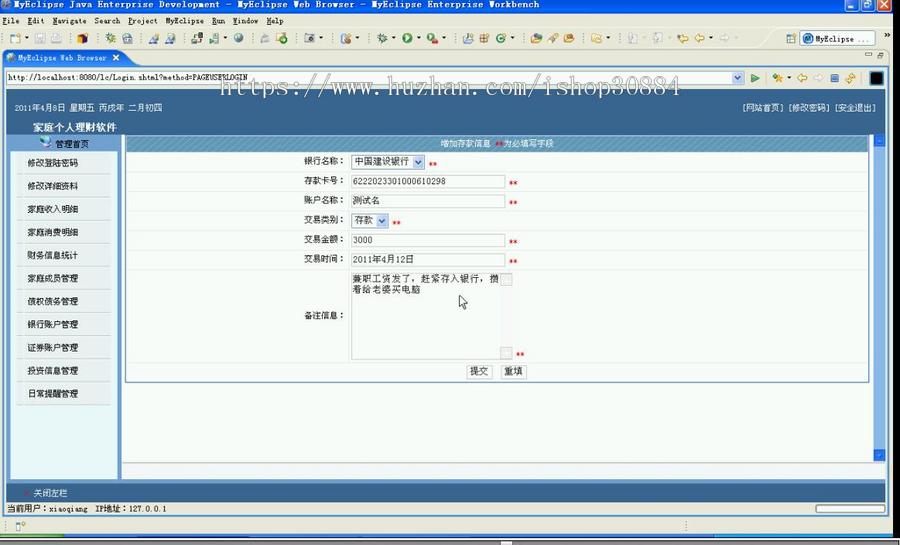900x545 pixels.
Task: Click the browser URL address field
Action: click(368, 77)
